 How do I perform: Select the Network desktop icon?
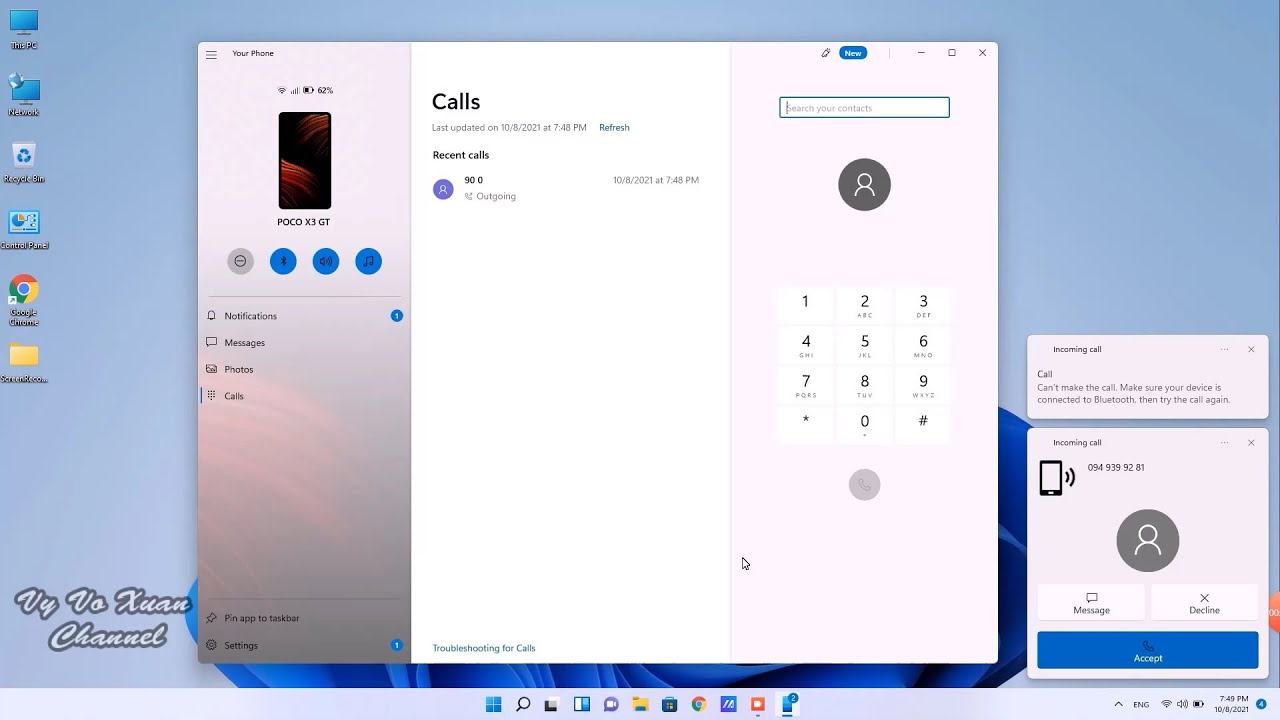tap(23, 96)
